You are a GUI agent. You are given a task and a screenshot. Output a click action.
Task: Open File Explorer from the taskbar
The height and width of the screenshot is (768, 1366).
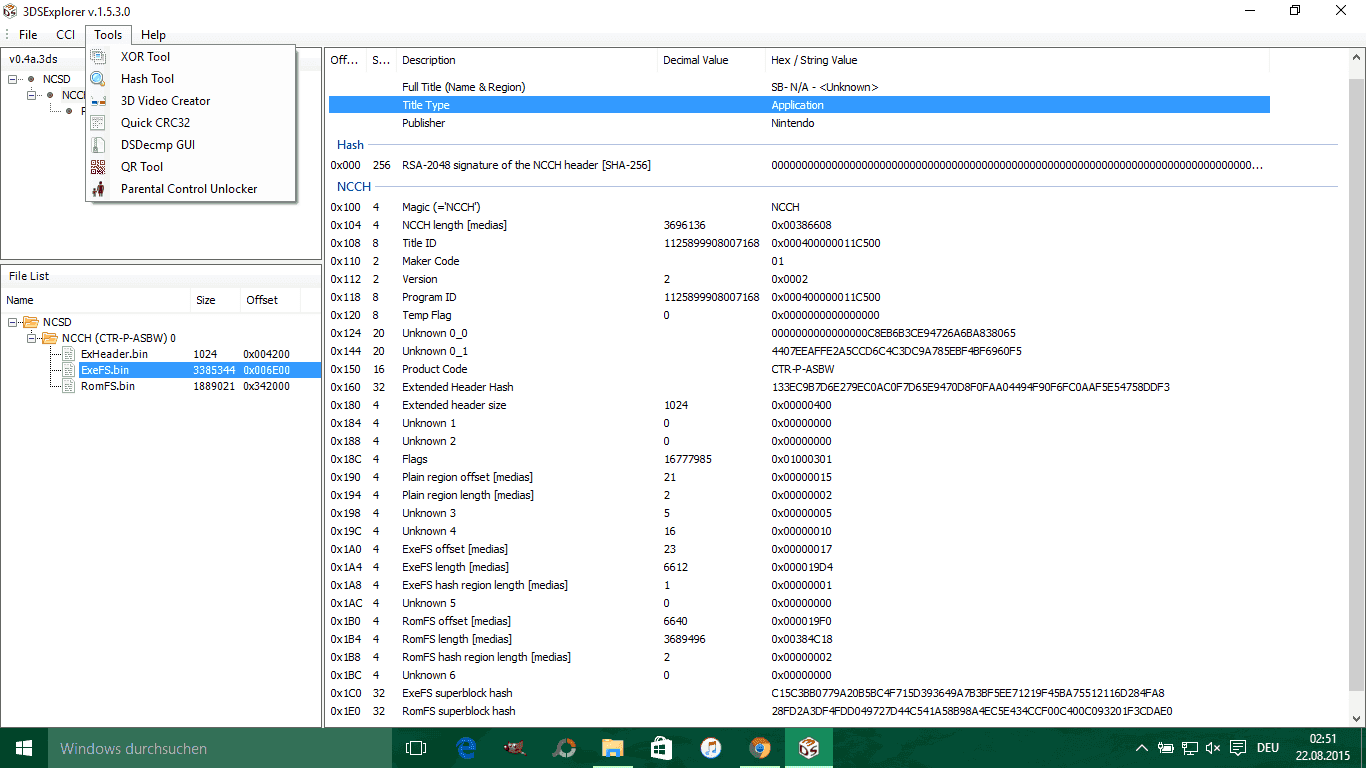coord(612,748)
